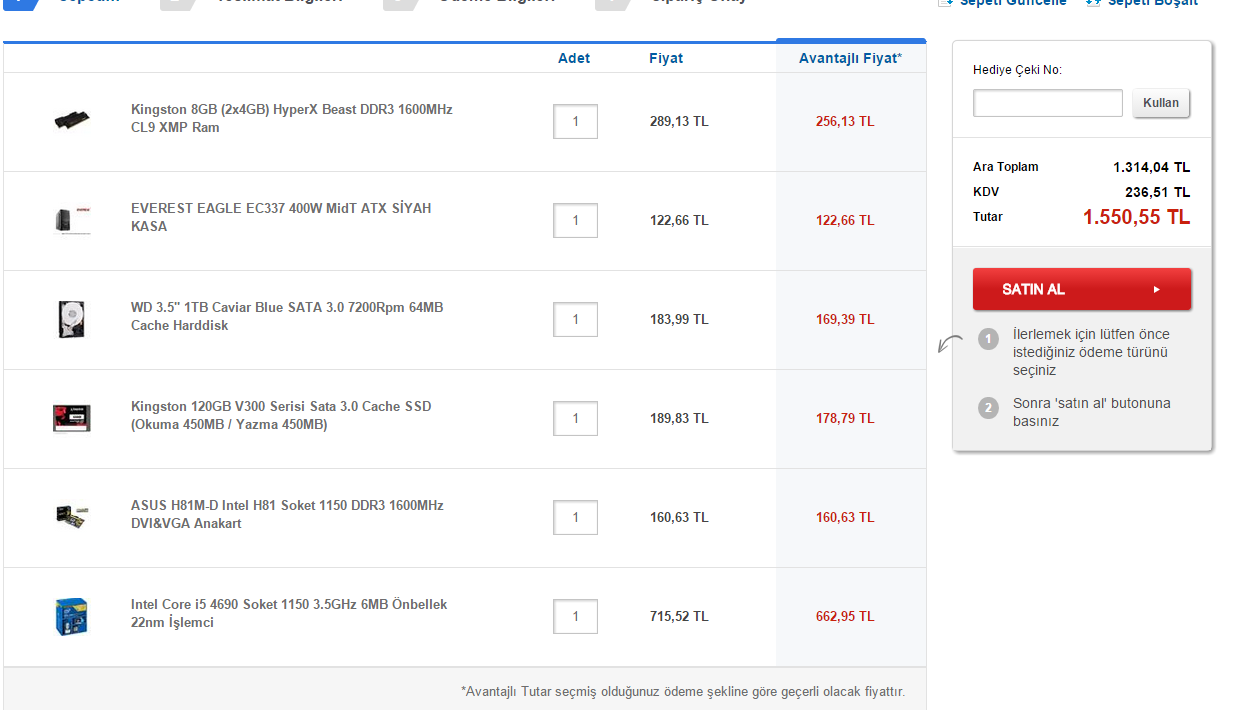Click the Intel Core i5 4690 box image

(72, 616)
